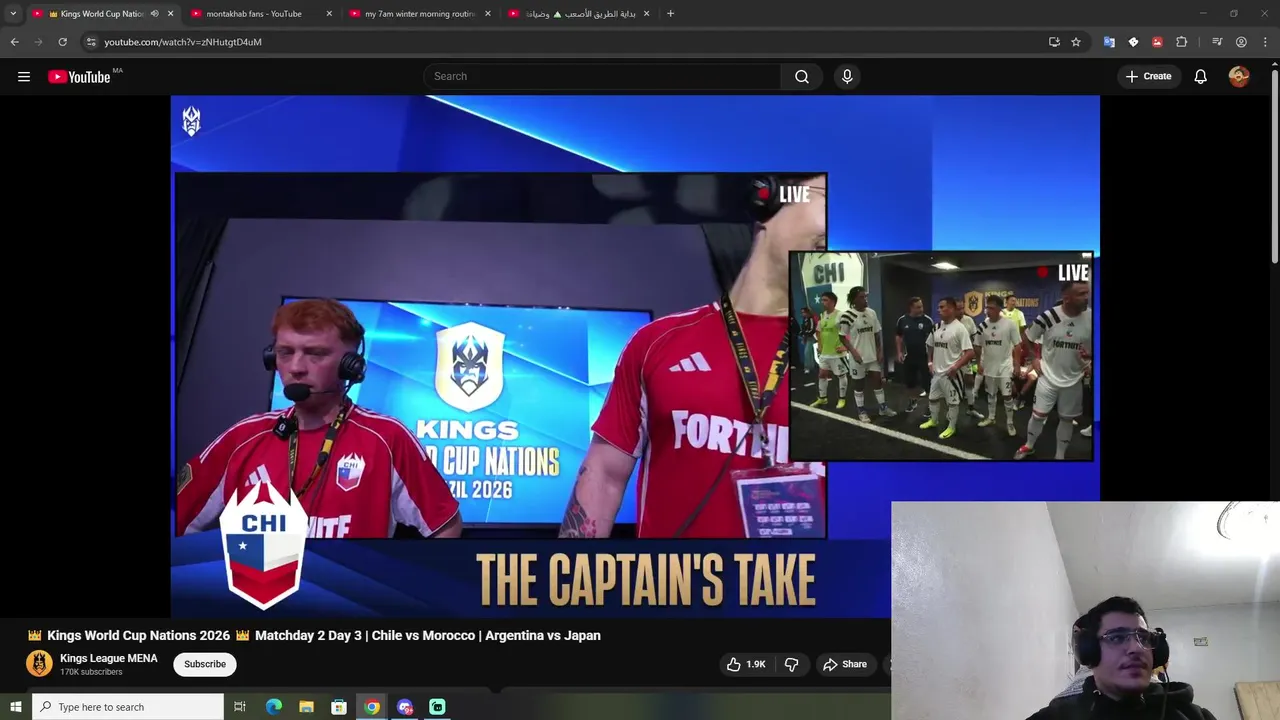Open File Explorer from the taskbar
Image resolution: width=1280 pixels, height=720 pixels.
point(307,707)
